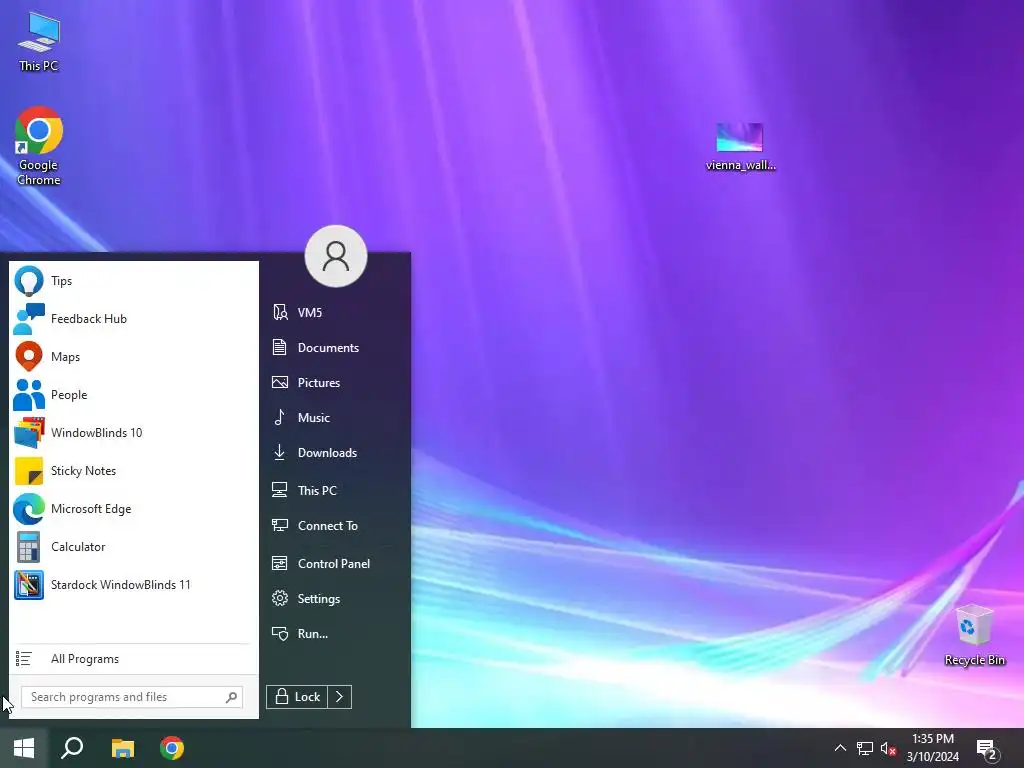Select This PC desktop icon

(x=39, y=42)
